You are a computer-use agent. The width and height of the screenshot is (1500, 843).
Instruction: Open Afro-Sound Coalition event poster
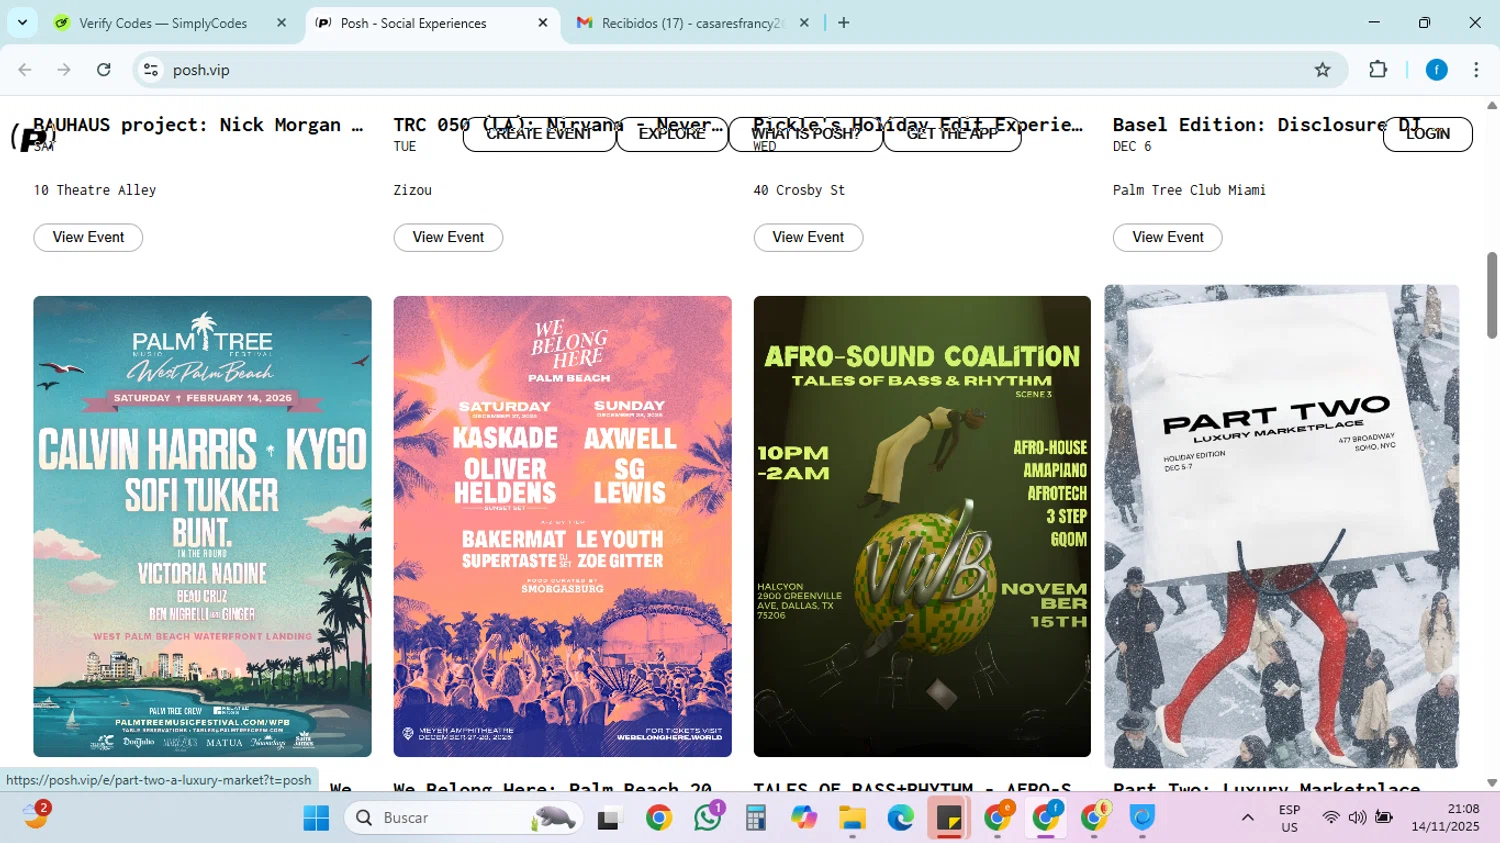(x=922, y=526)
